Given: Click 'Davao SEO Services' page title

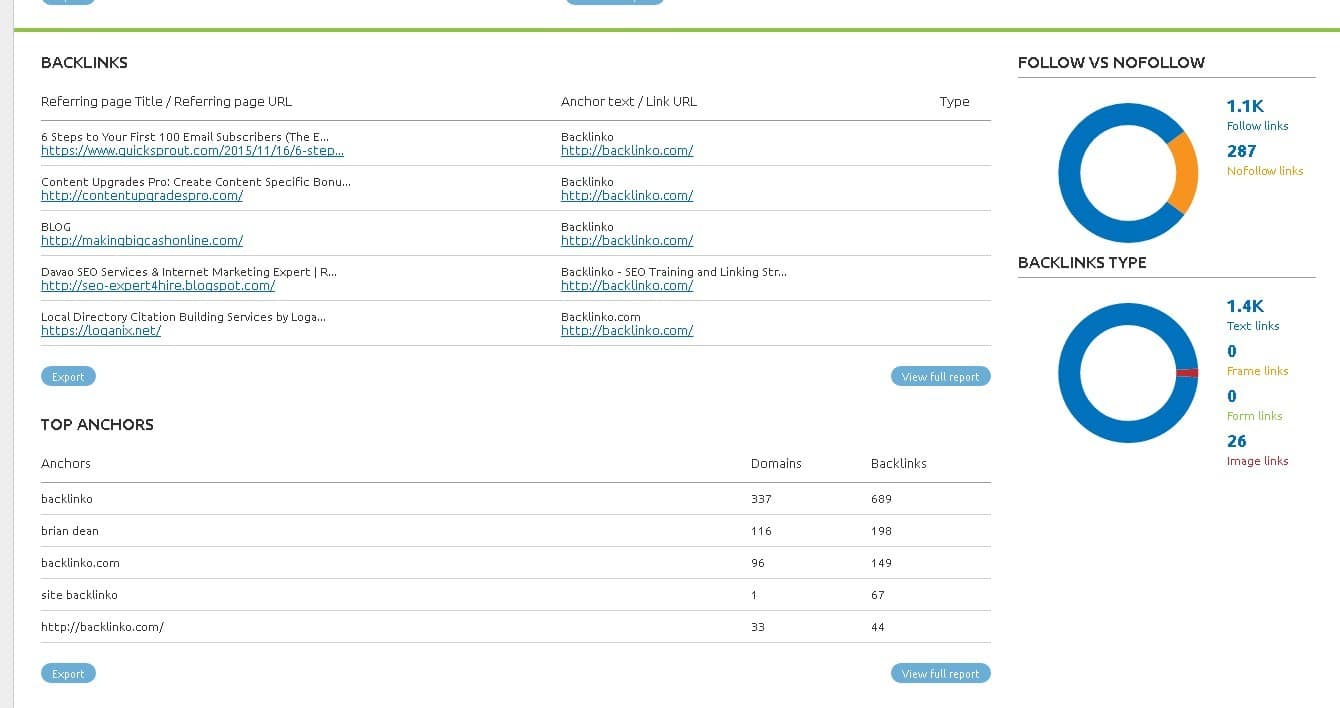Looking at the screenshot, I should (189, 272).
